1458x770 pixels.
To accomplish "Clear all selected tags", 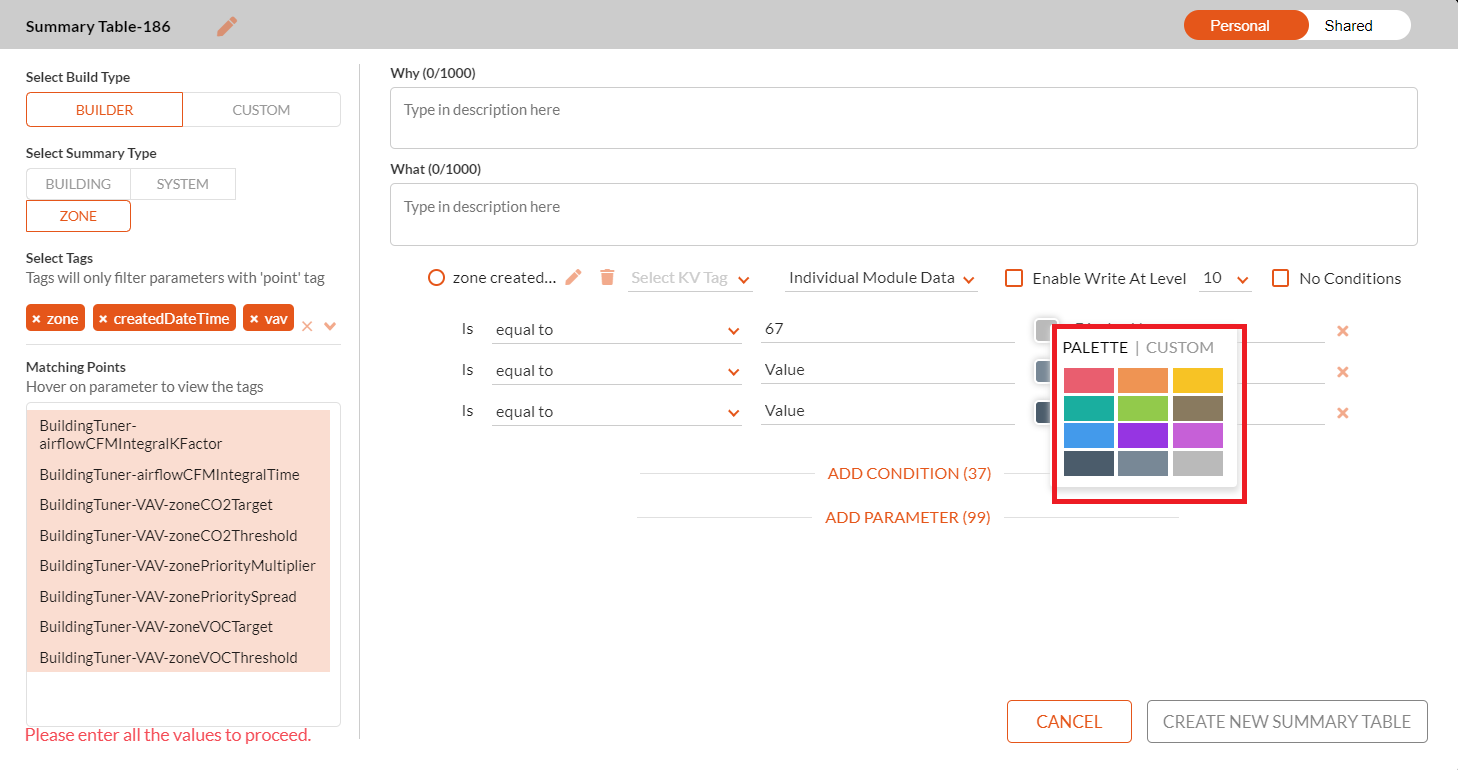I will (x=307, y=326).
